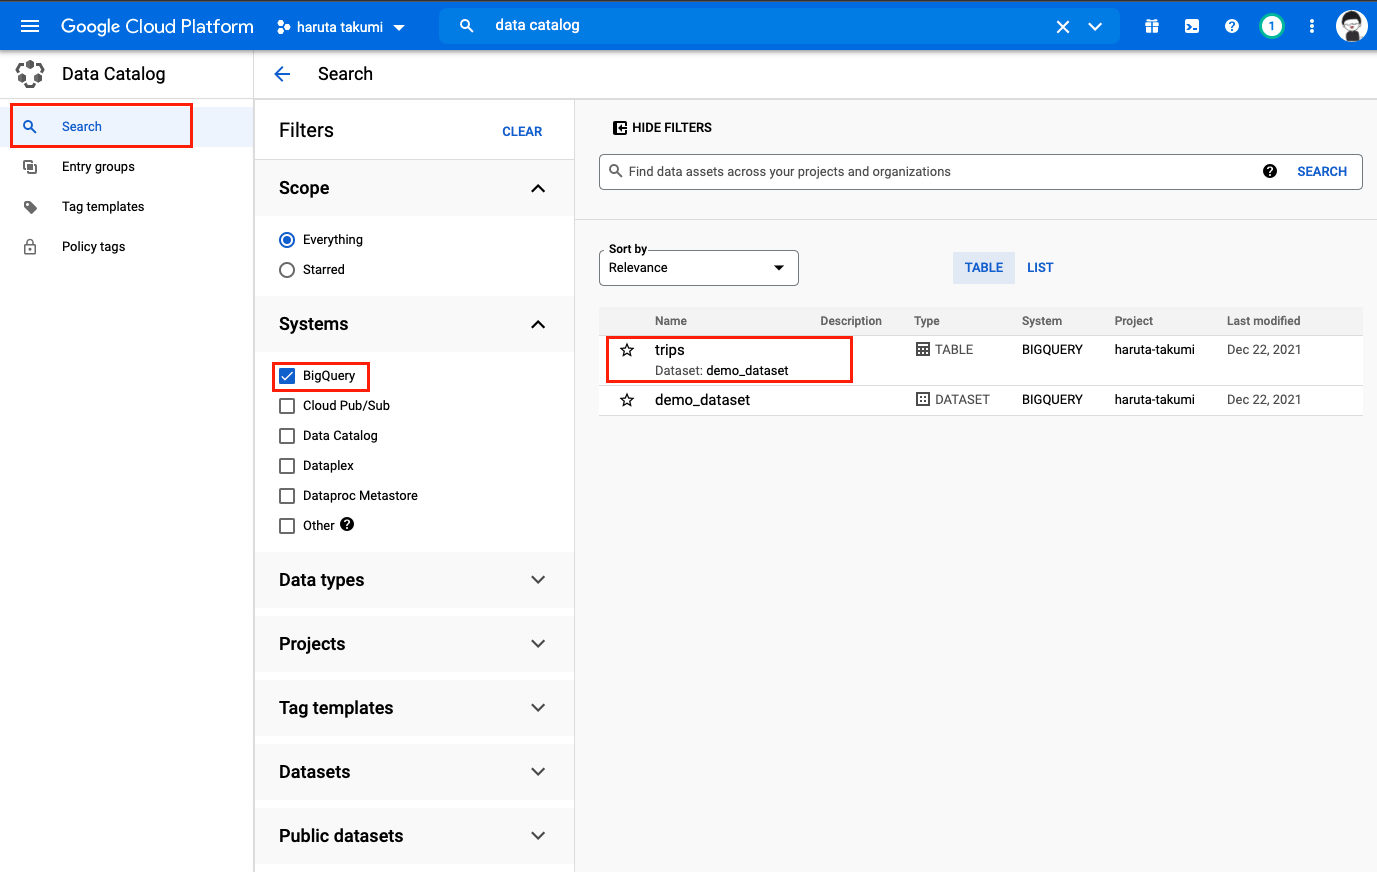Check the Cloud Pub/Sub filter
Viewport: 1377px width, 872px height.
pyautogui.click(x=287, y=405)
